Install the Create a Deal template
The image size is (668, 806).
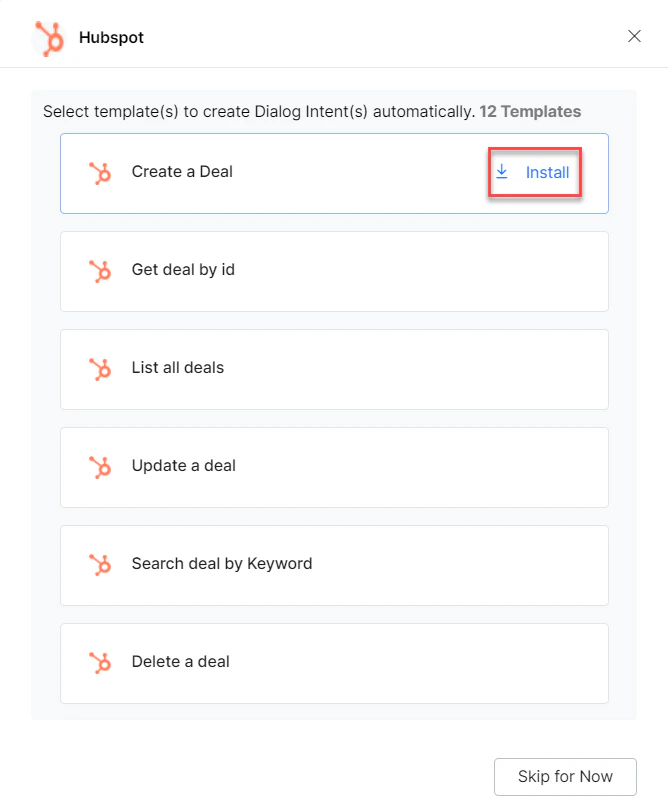(x=547, y=172)
